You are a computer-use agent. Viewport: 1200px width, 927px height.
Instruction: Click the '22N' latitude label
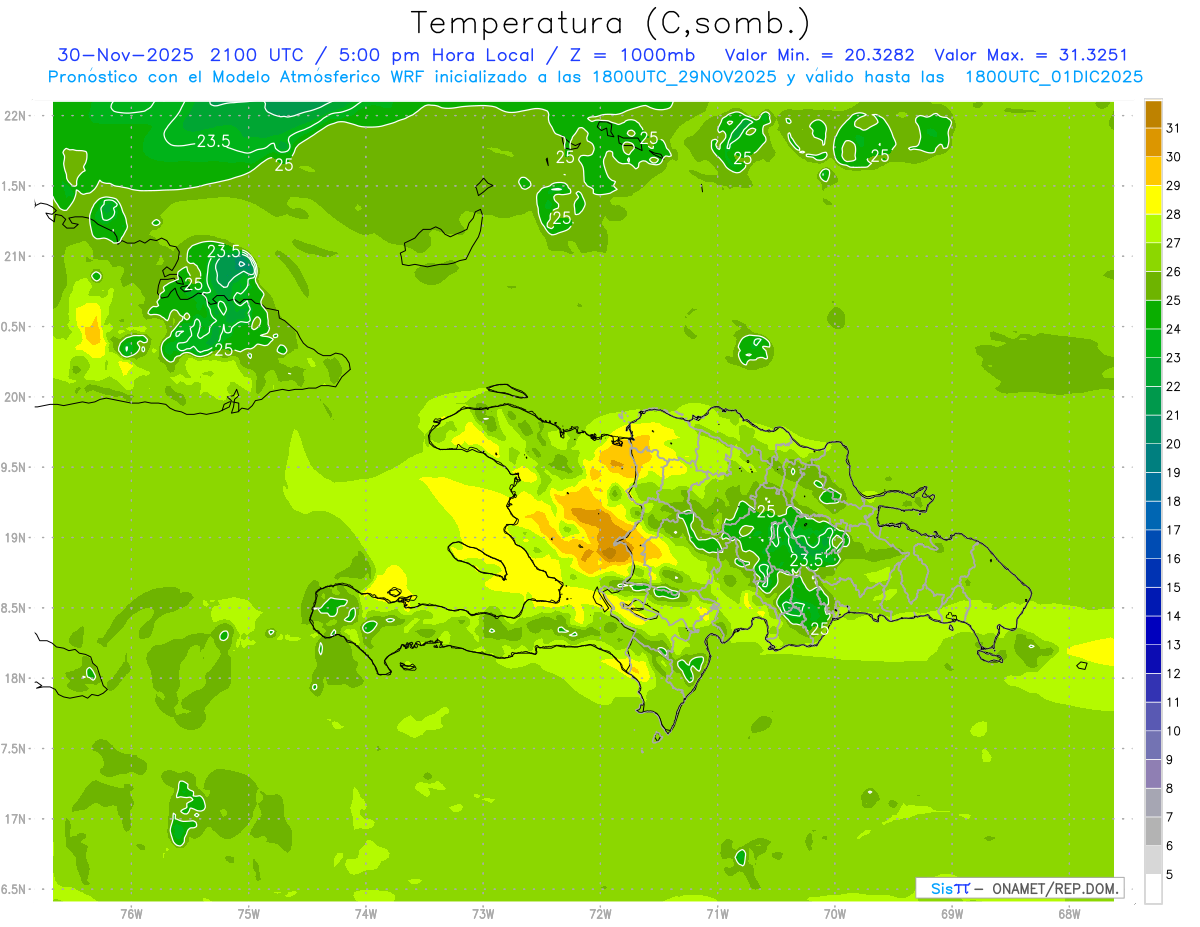click(x=15, y=115)
